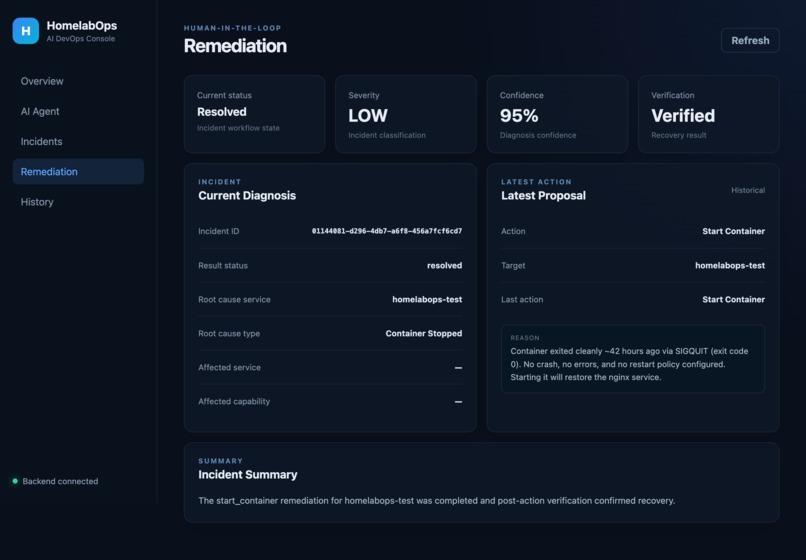Click the Latest Proposal heading
The width and height of the screenshot is (806, 560).
pyautogui.click(x=543, y=195)
